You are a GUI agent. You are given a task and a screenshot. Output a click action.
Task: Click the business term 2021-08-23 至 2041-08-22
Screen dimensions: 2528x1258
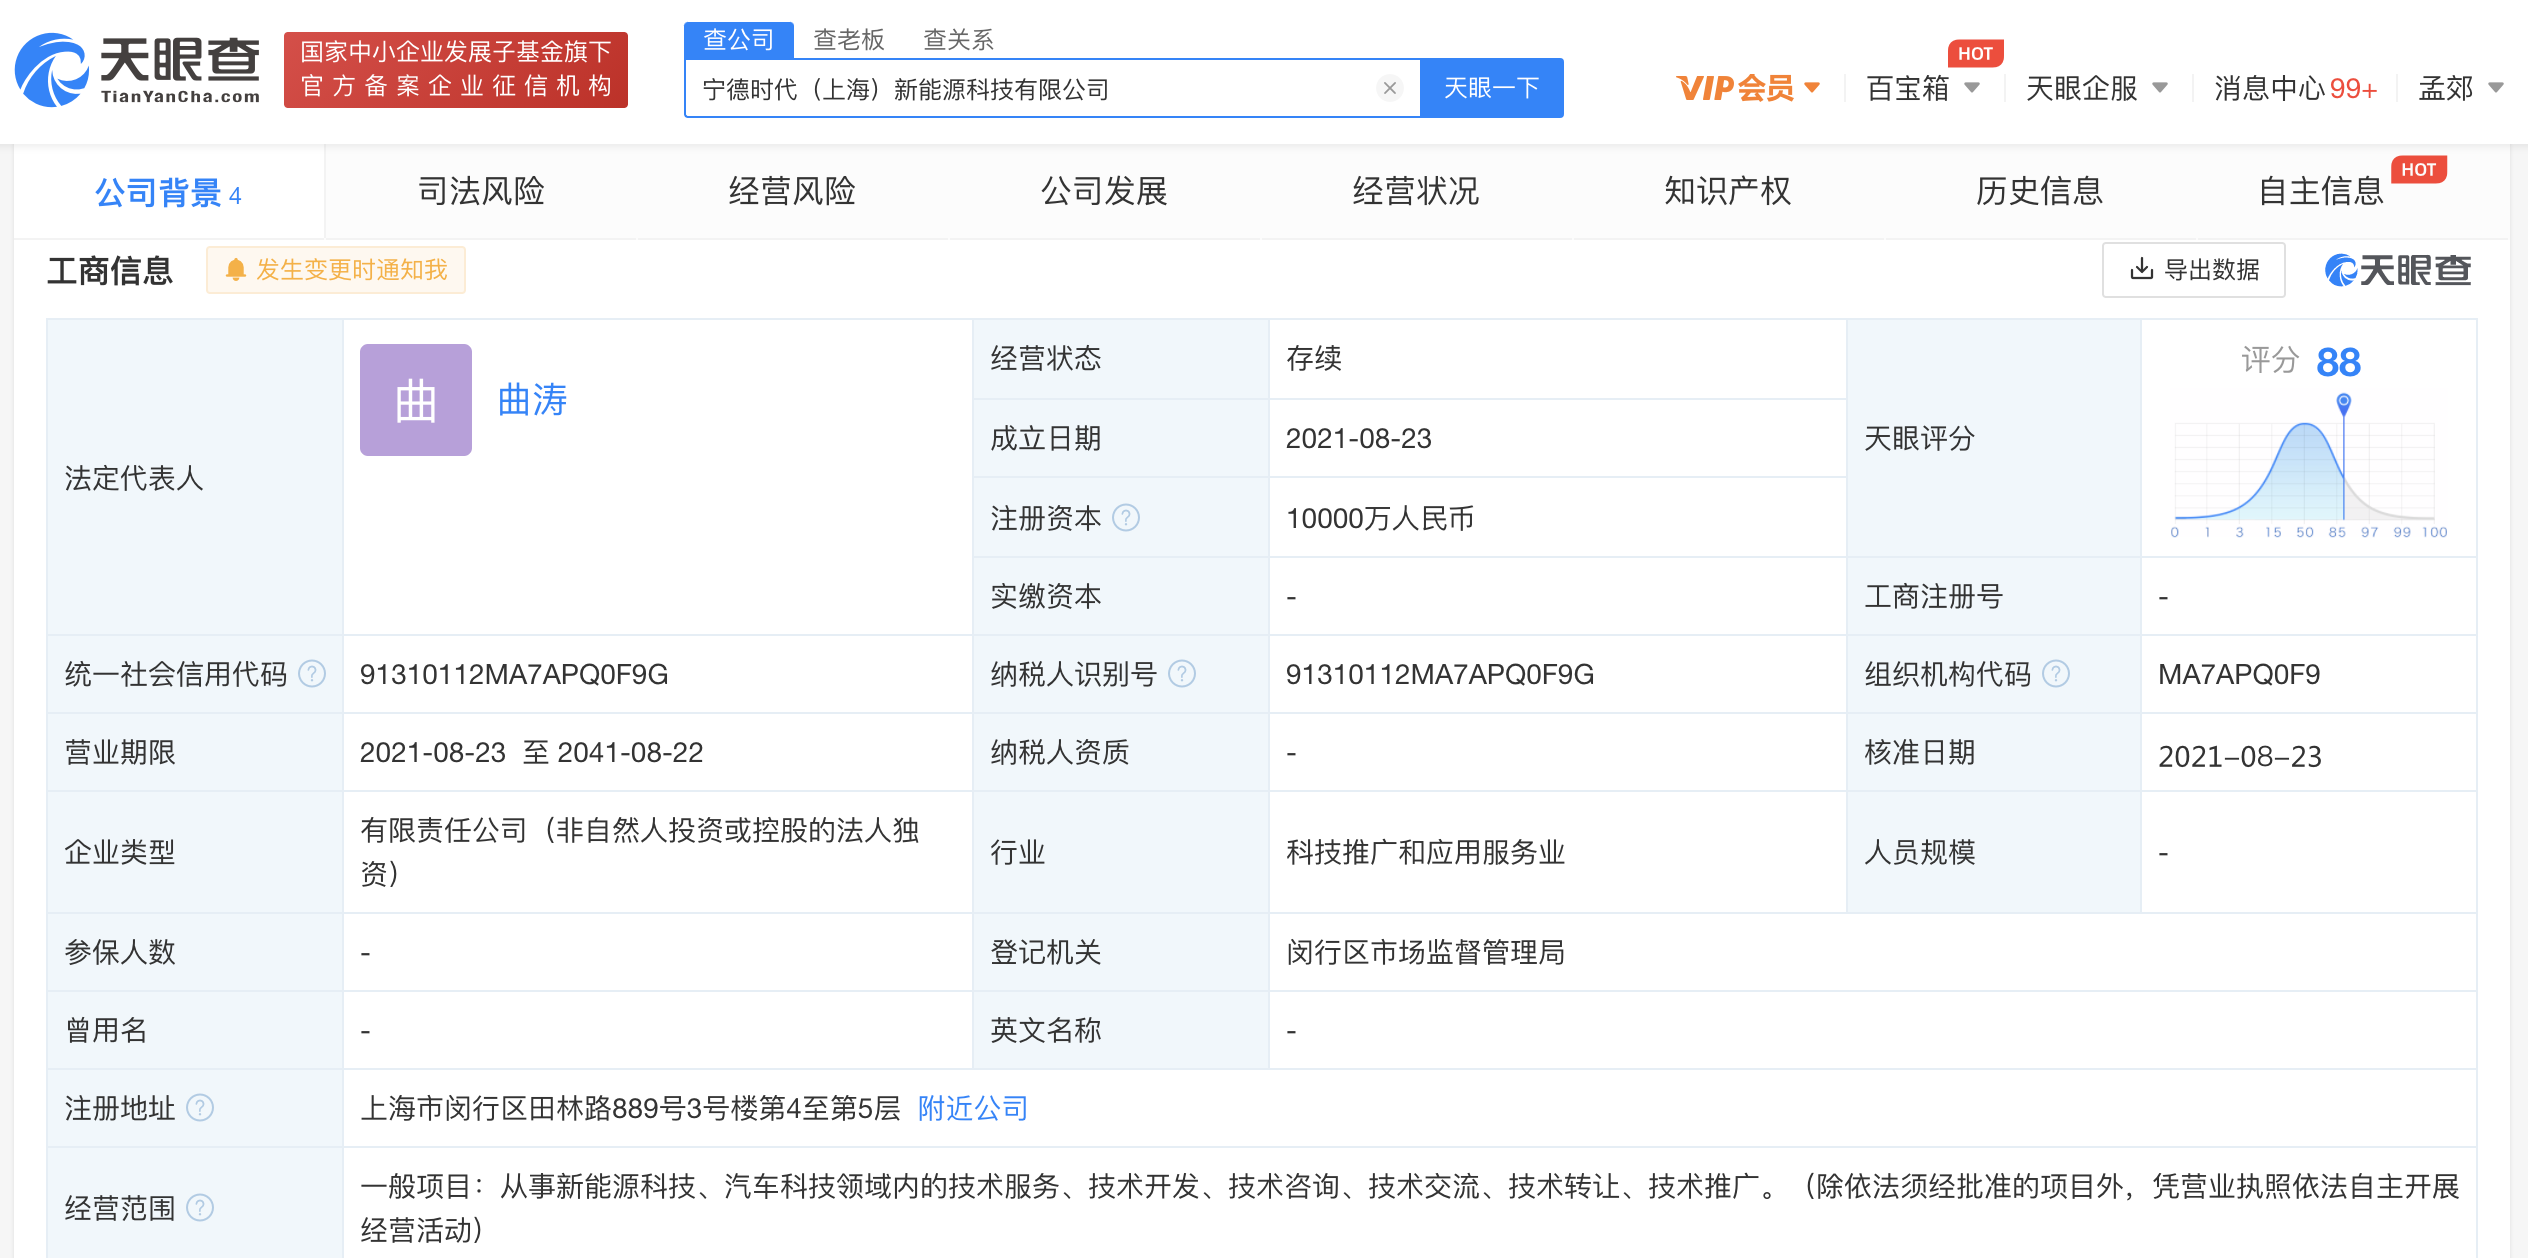click(x=531, y=752)
